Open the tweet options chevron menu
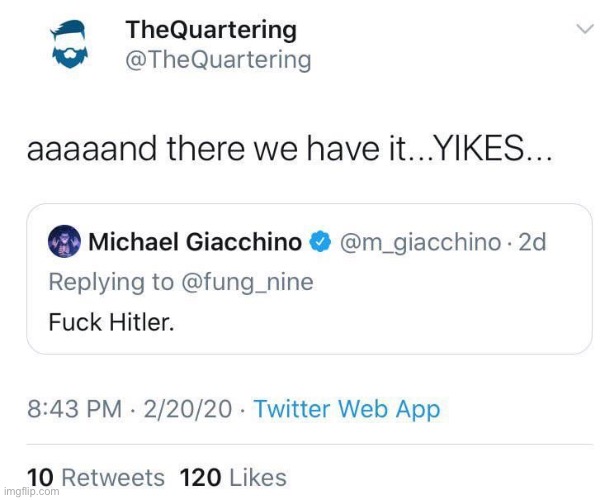 (585, 31)
